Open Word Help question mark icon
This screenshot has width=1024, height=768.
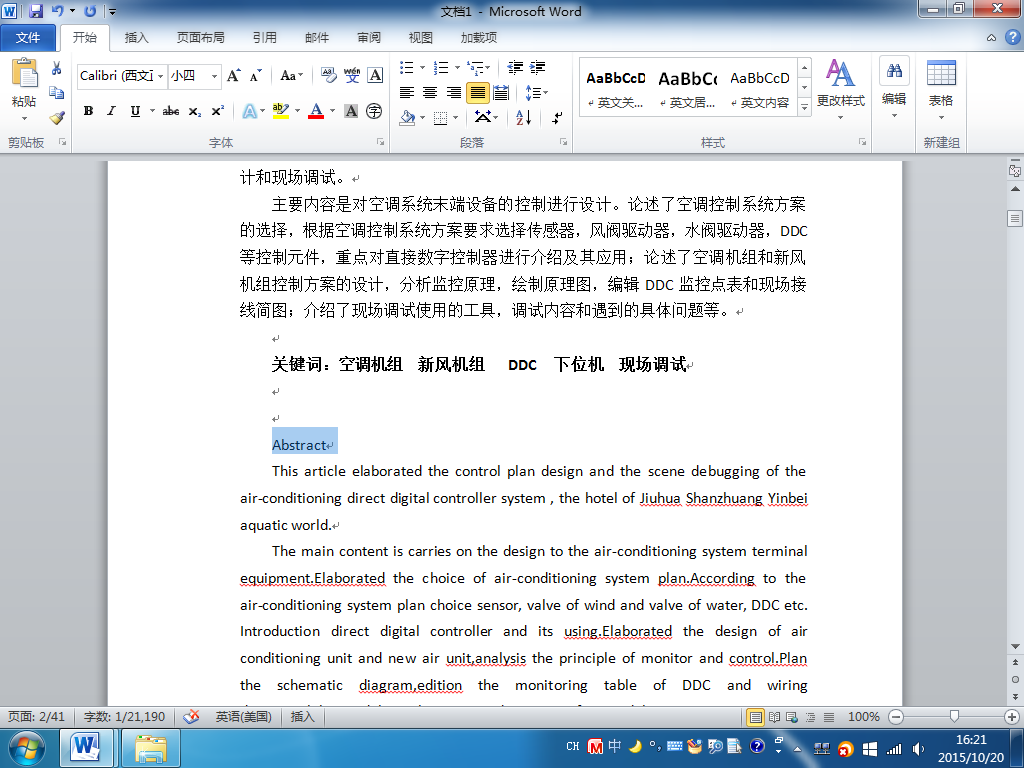pos(1012,37)
